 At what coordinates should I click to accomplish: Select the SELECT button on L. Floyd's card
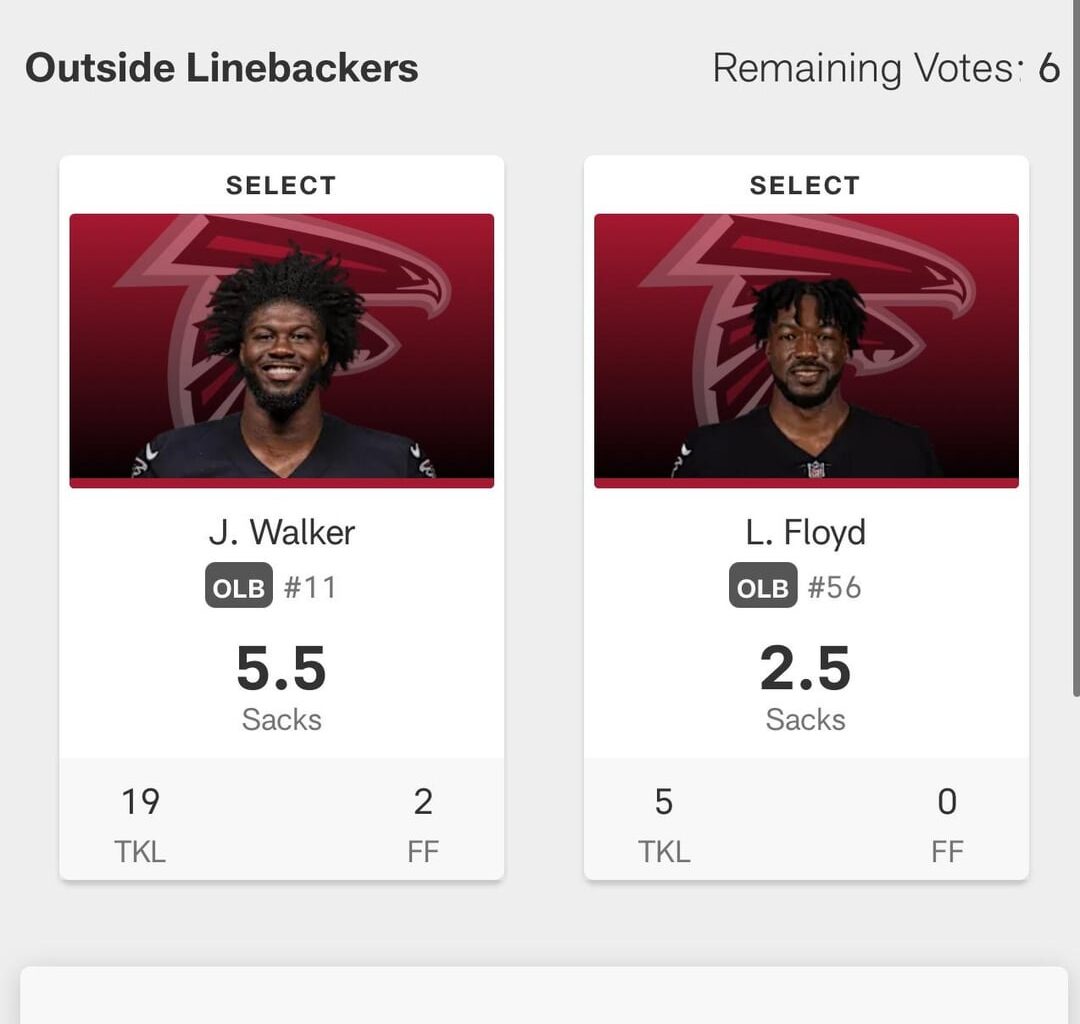point(805,184)
